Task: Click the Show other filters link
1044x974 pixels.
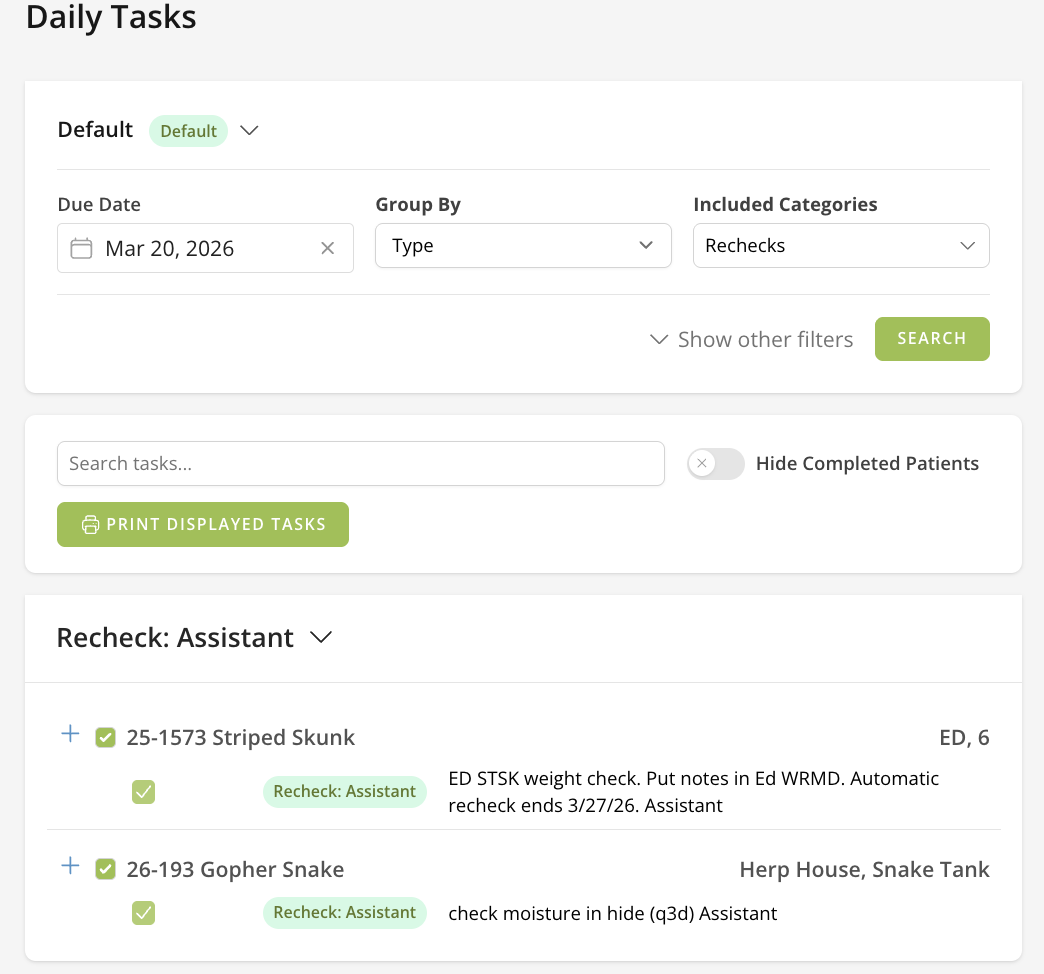Action: pyautogui.click(x=765, y=339)
